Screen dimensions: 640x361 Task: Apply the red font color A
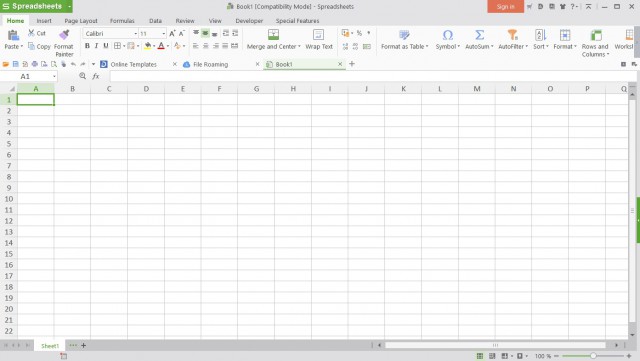(161, 46)
